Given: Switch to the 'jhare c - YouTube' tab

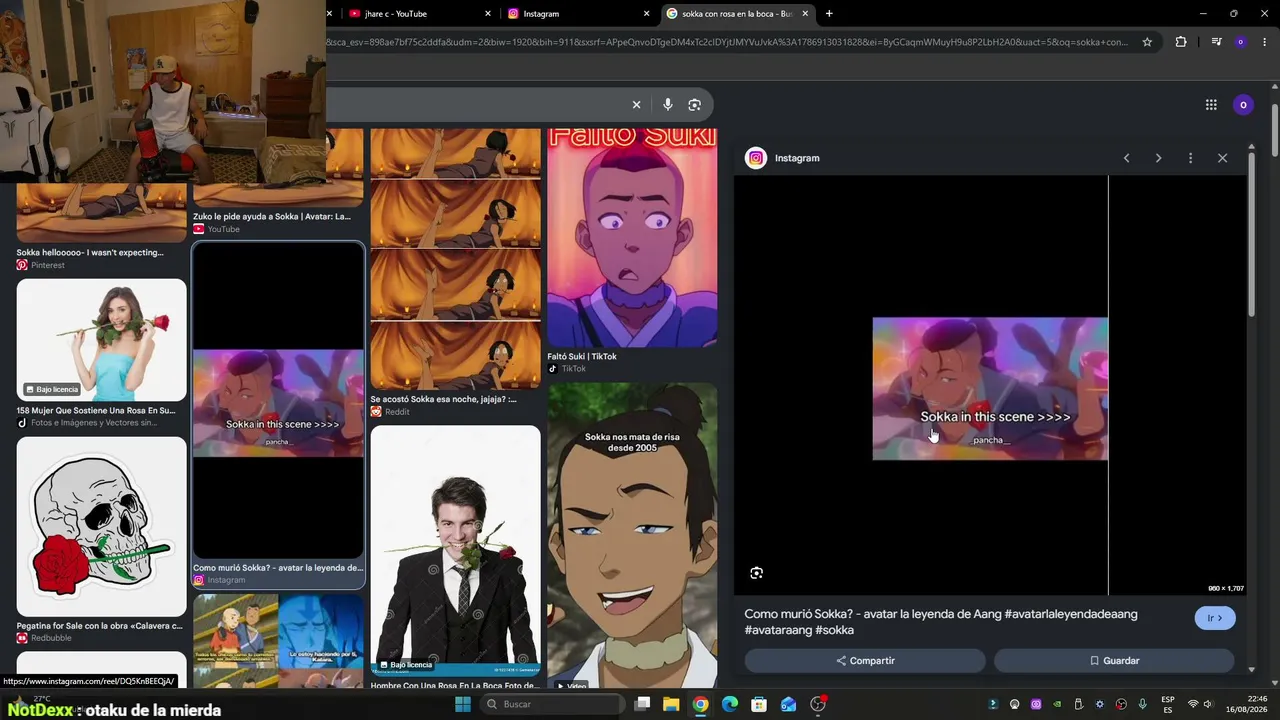Looking at the screenshot, I should [418, 14].
